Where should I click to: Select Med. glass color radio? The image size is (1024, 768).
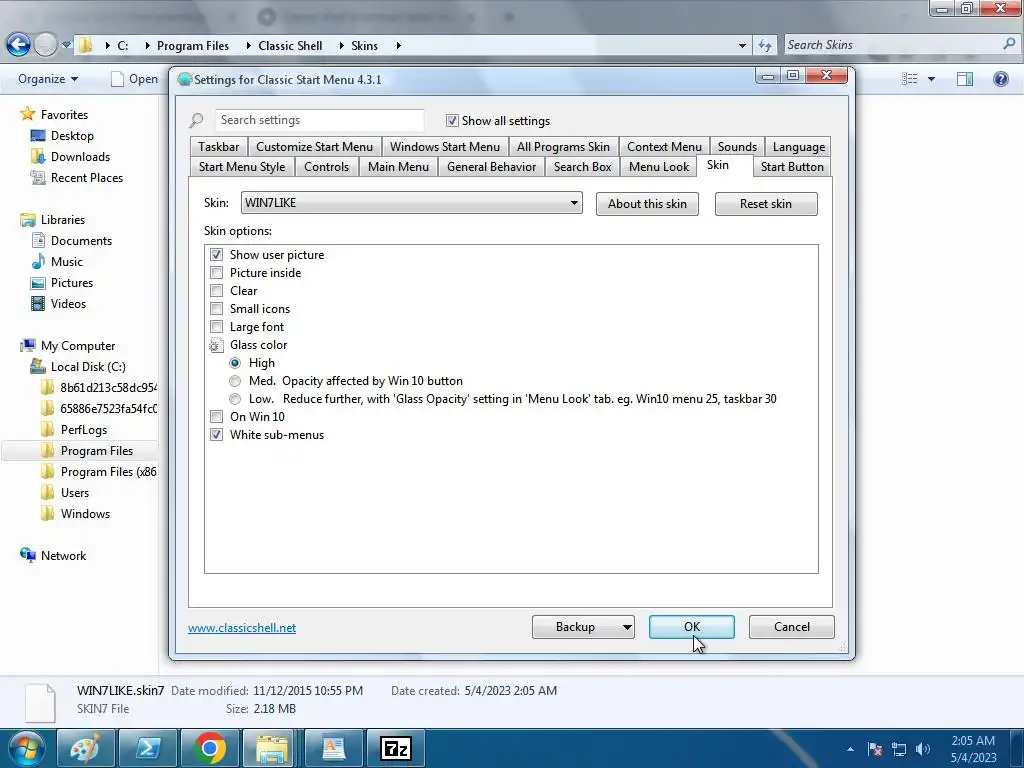235,381
